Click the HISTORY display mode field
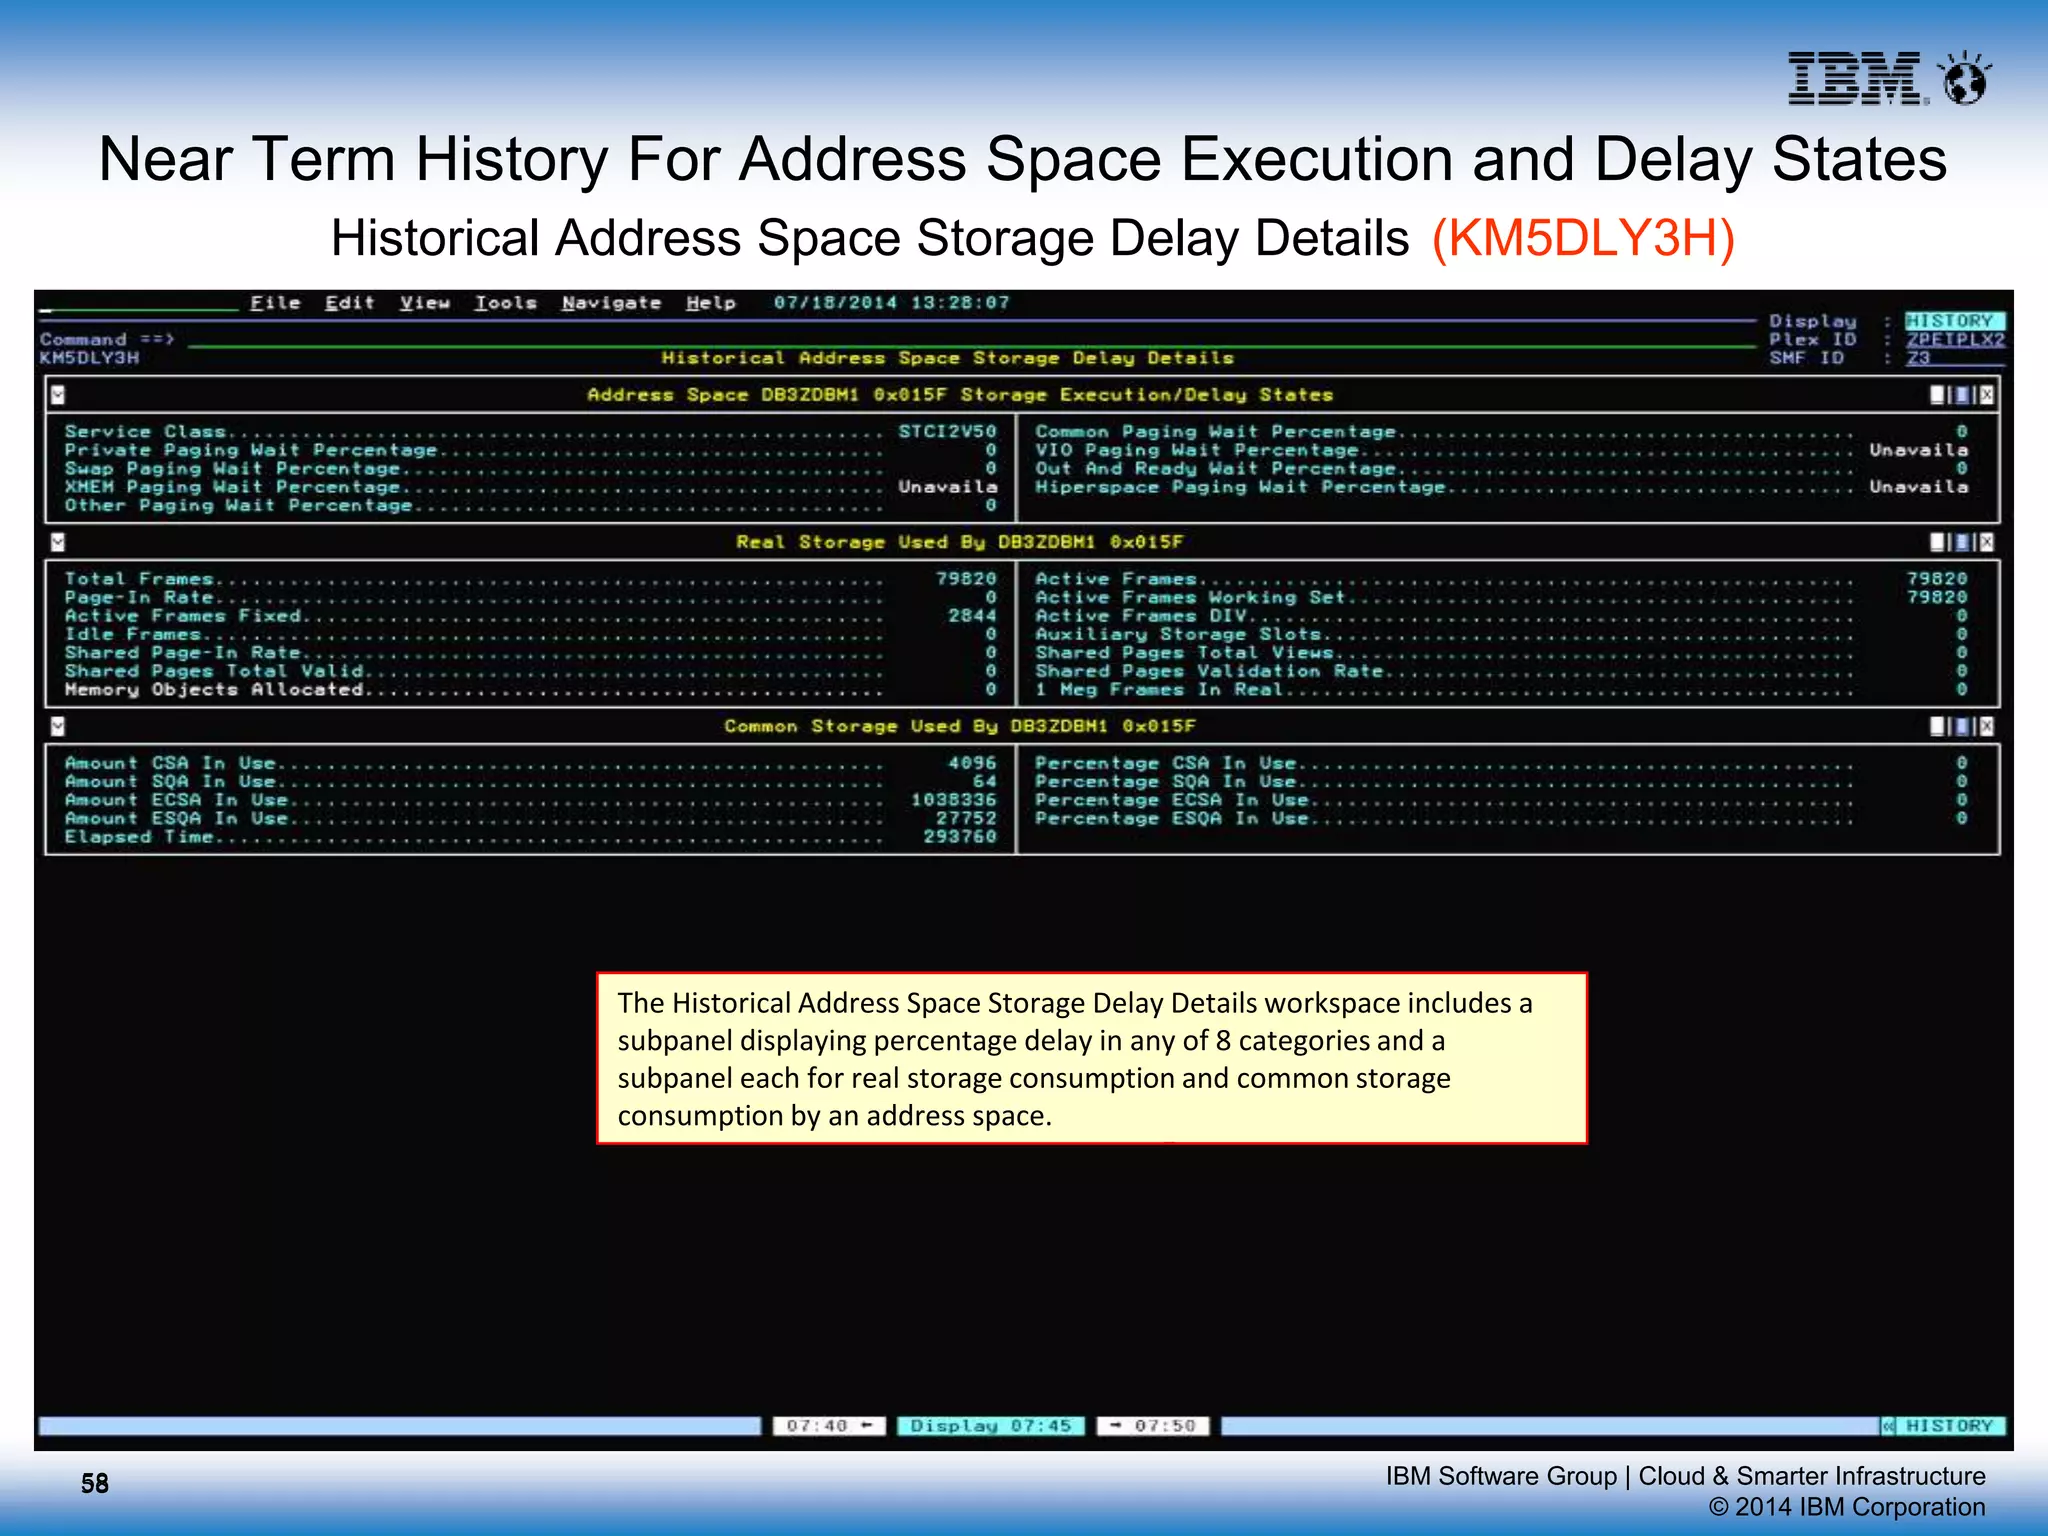Viewport: 2048px width, 1536px height. [x=1954, y=321]
